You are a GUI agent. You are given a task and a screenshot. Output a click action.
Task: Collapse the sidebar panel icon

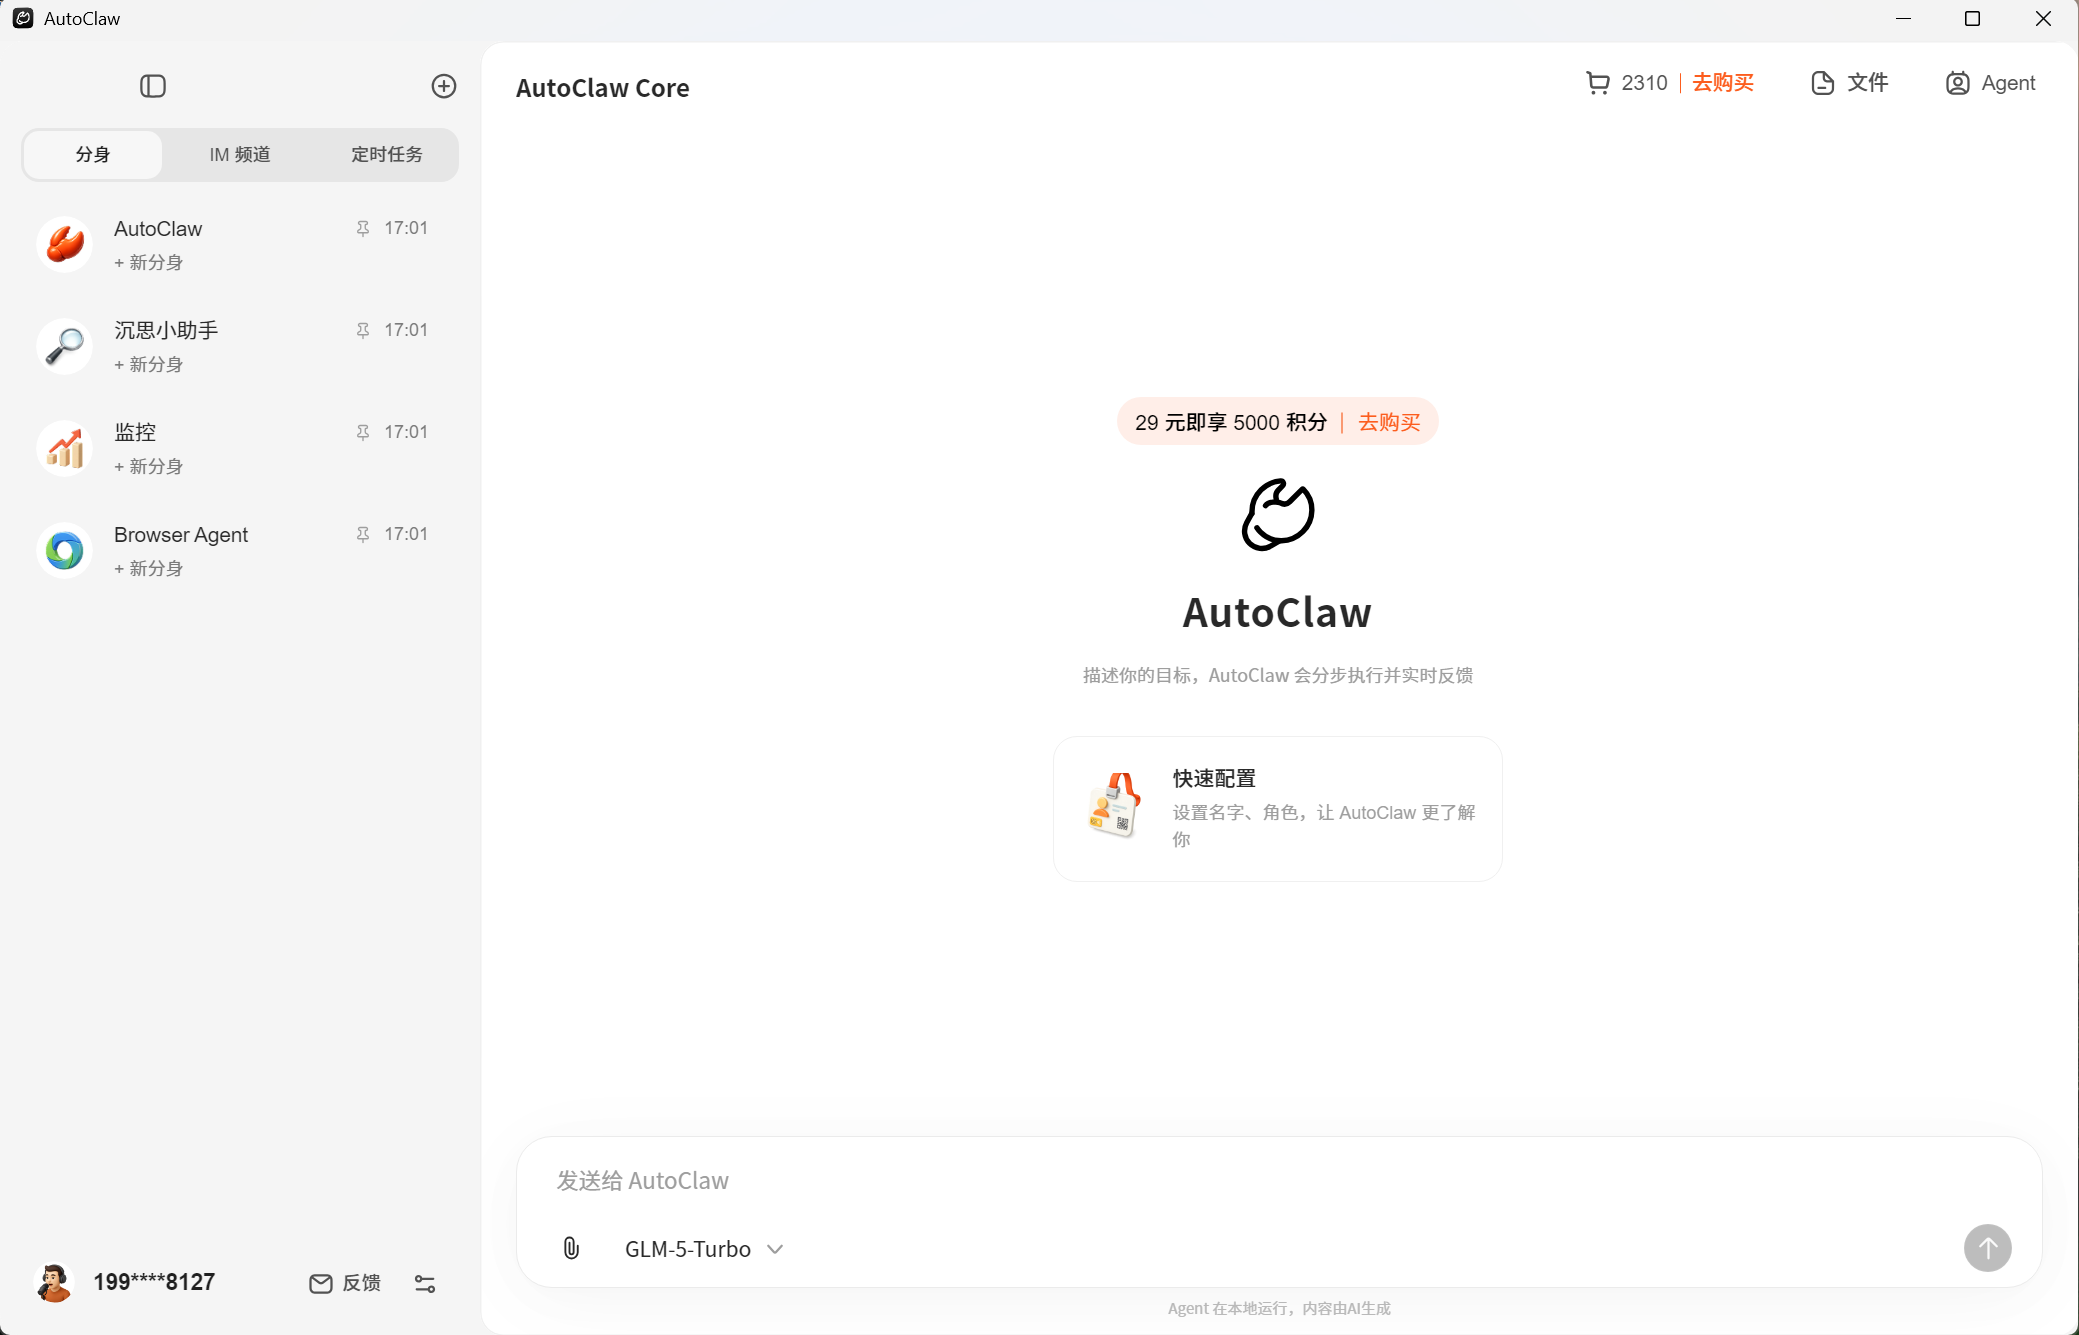tap(153, 86)
